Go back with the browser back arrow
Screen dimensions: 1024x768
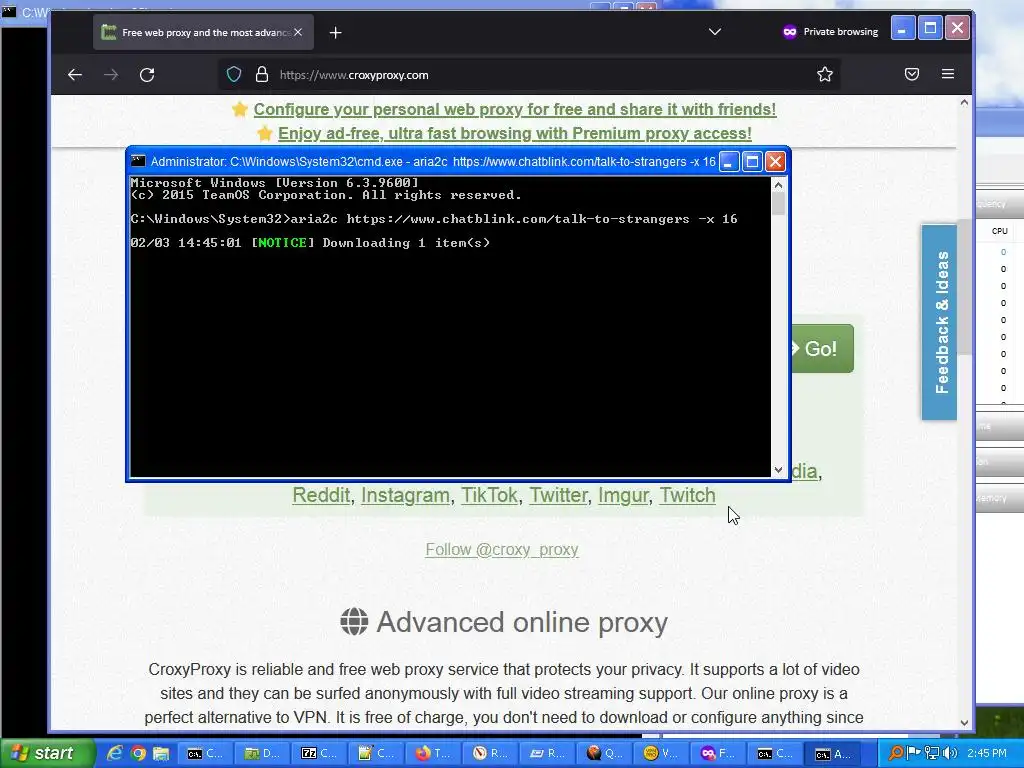75,74
